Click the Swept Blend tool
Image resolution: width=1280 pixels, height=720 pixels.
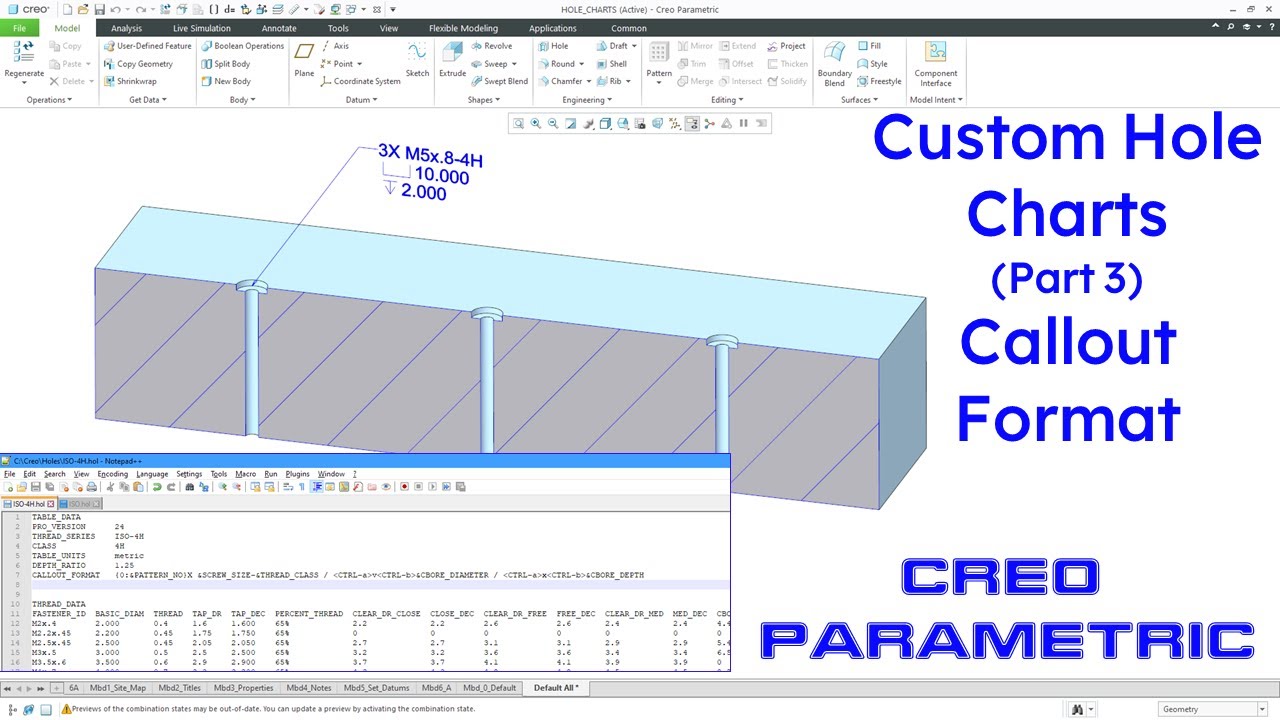click(x=499, y=82)
